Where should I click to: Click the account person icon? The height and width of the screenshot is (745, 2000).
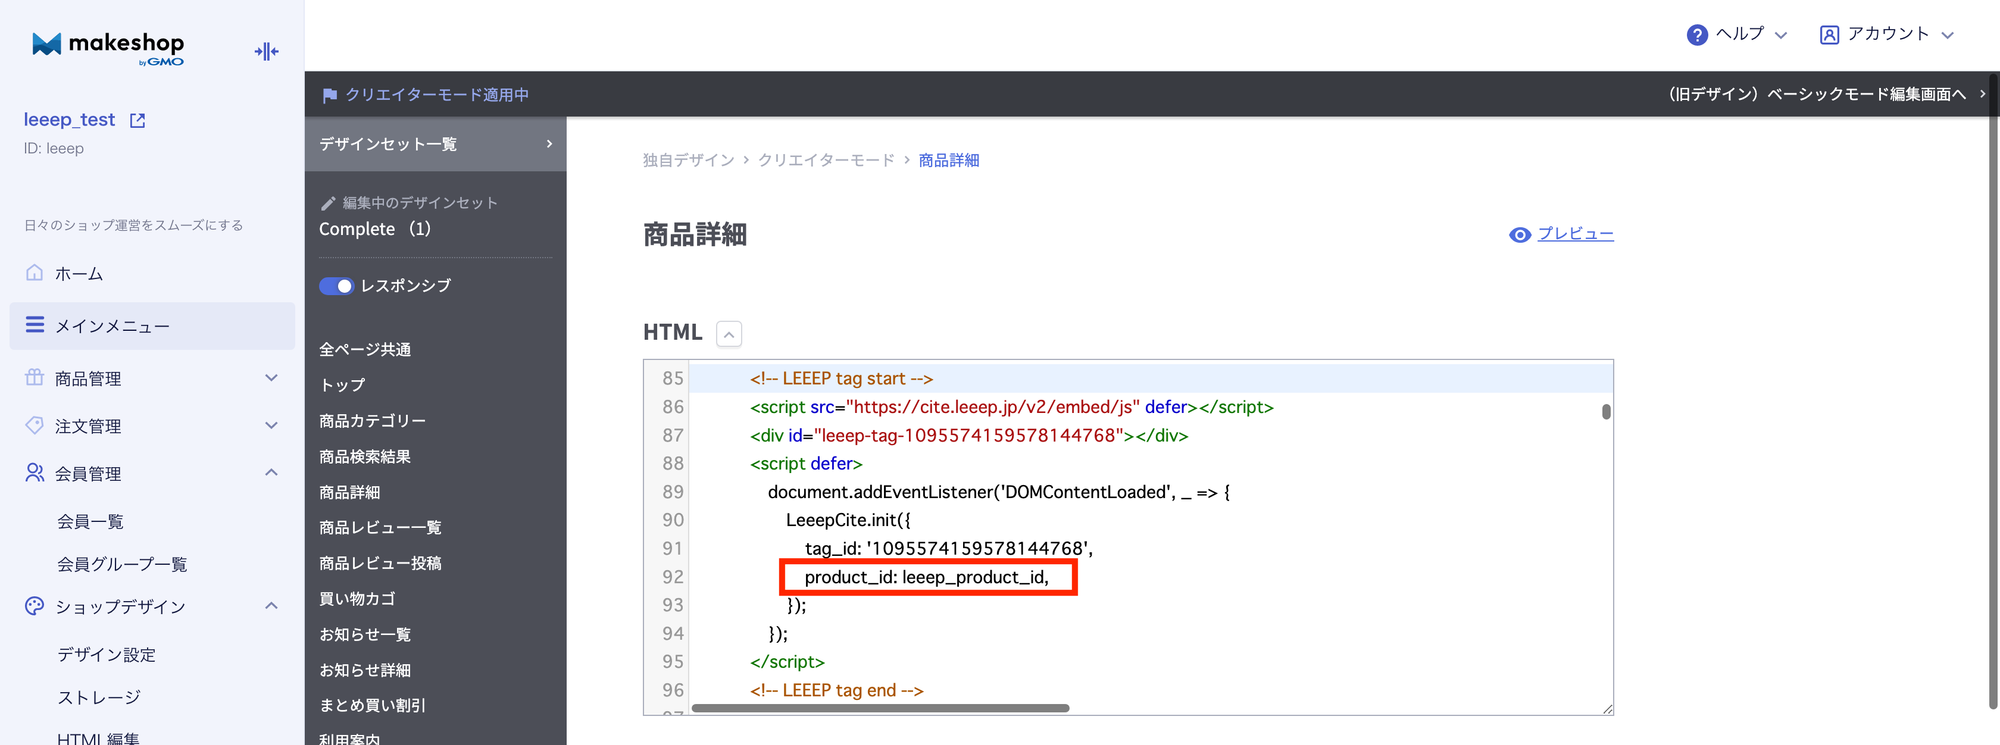click(1829, 35)
